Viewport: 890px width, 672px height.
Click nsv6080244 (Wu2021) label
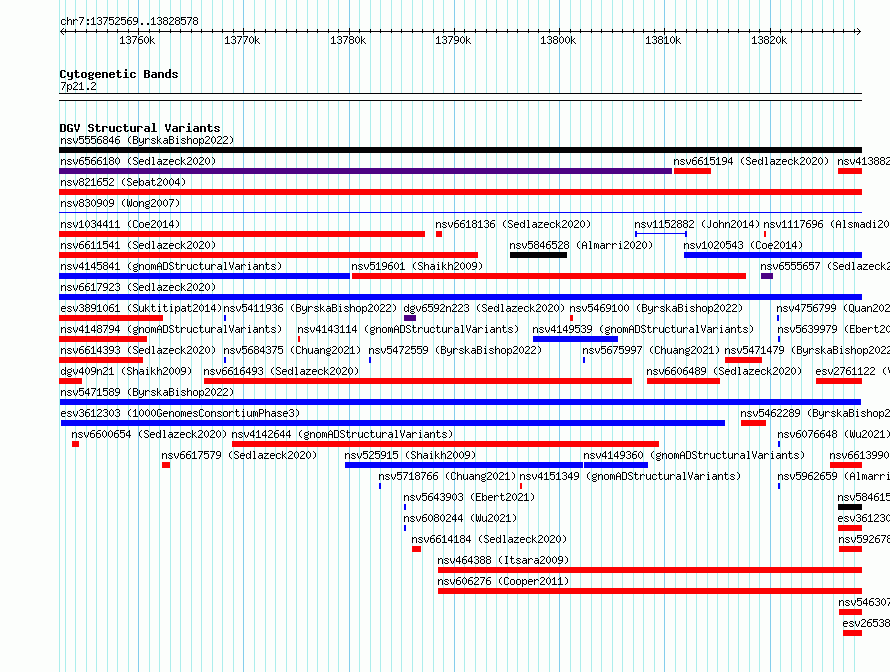tap(460, 518)
